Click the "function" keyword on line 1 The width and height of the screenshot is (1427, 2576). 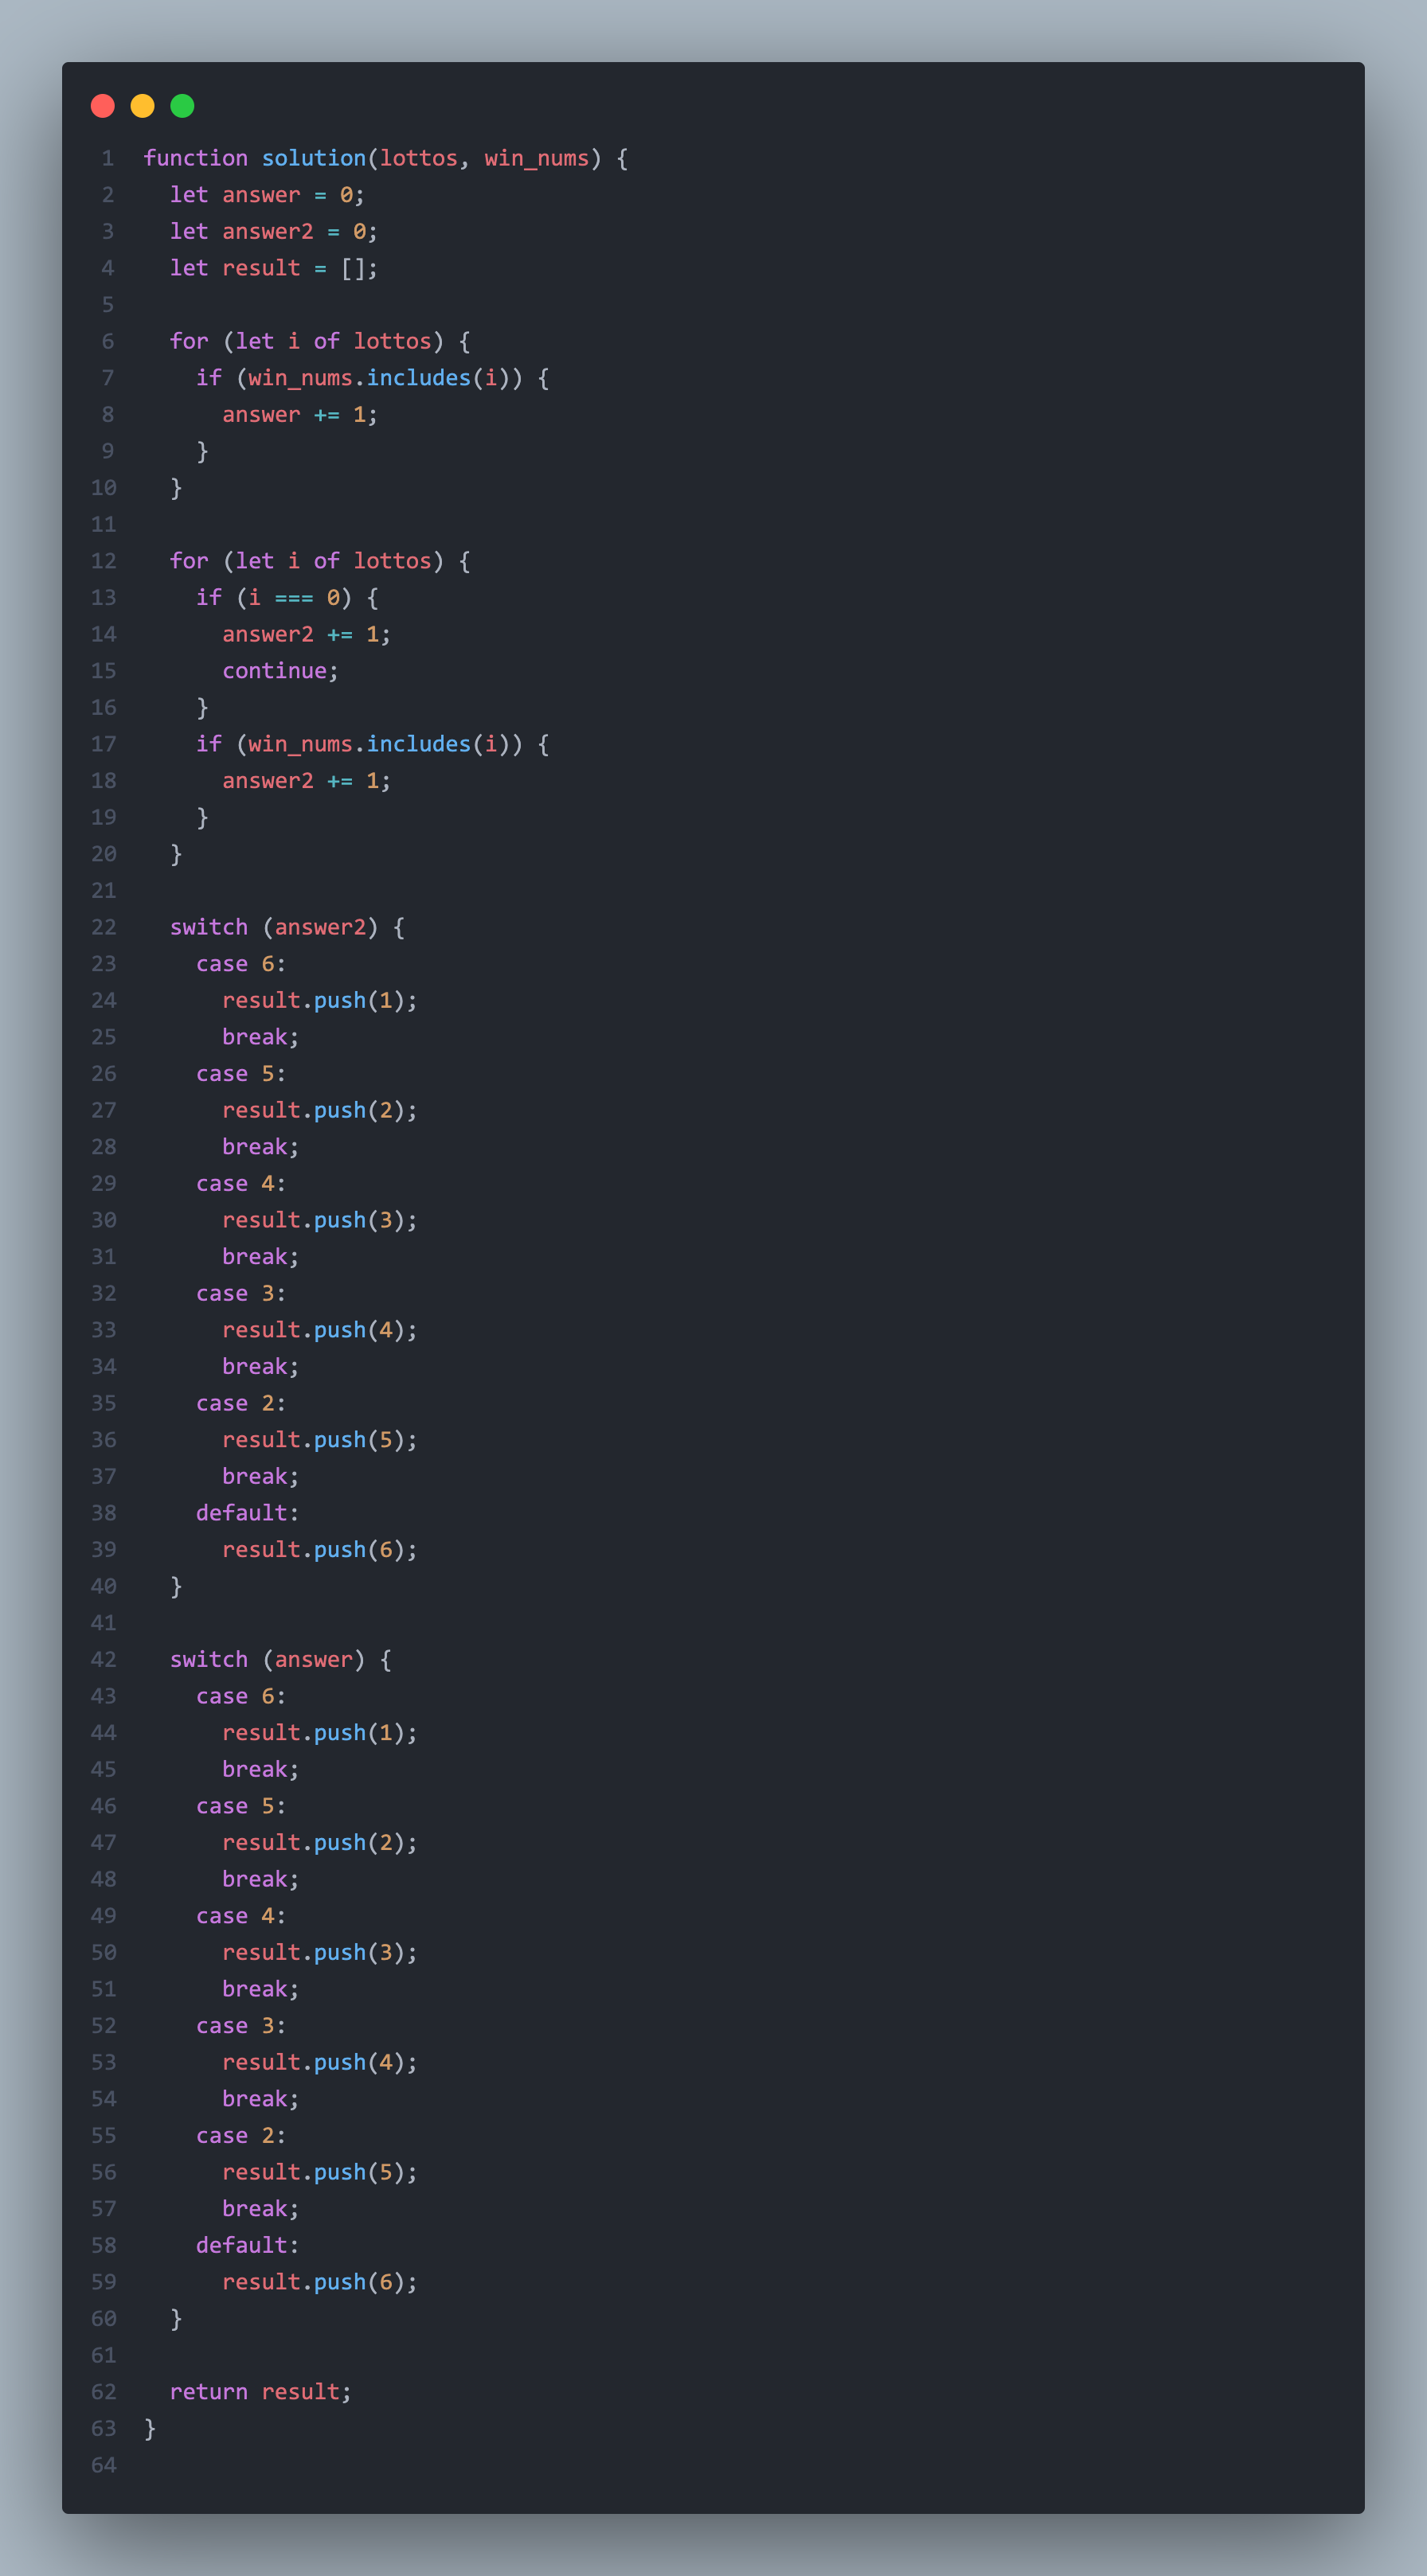(x=196, y=158)
